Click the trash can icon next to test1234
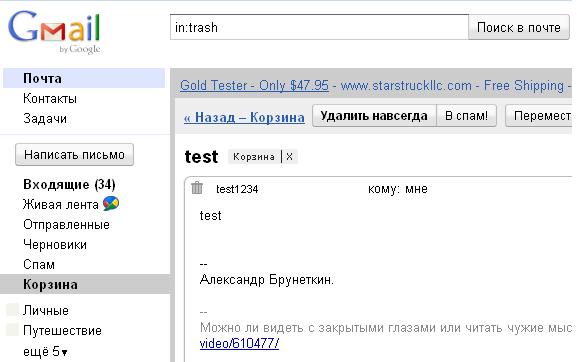Screen dimensions: 577x362 point(197,188)
